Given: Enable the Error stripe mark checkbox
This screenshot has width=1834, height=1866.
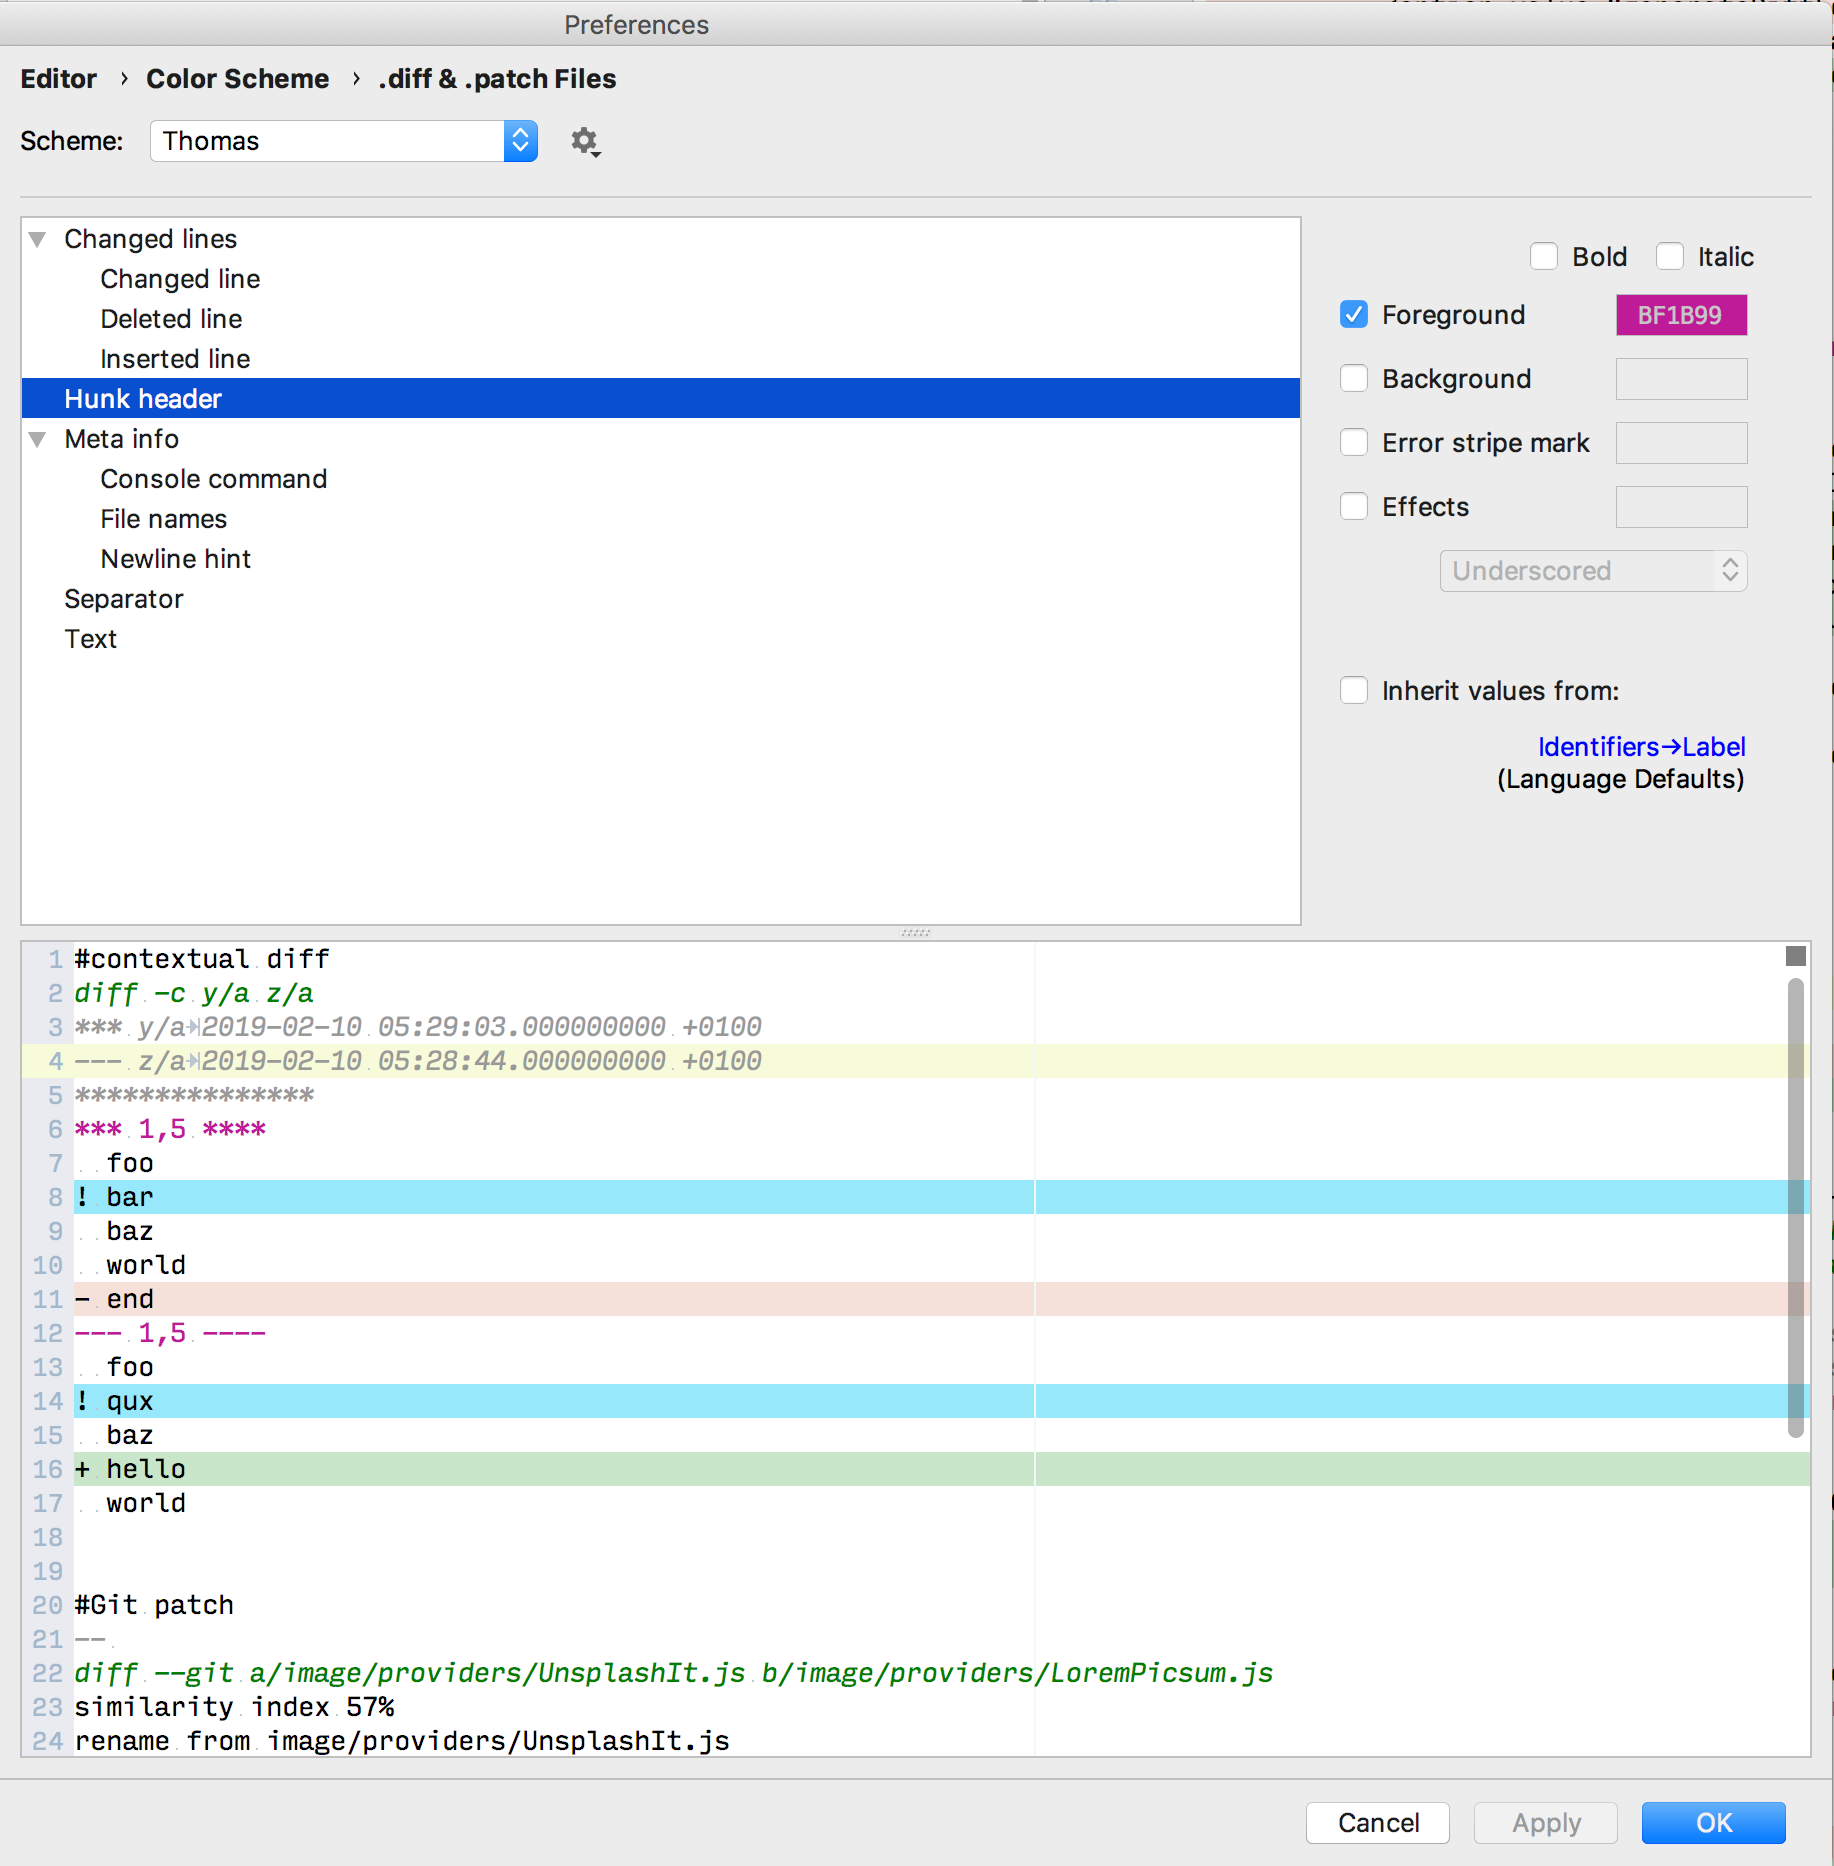Looking at the screenshot, I should [x=1354, y=443].
